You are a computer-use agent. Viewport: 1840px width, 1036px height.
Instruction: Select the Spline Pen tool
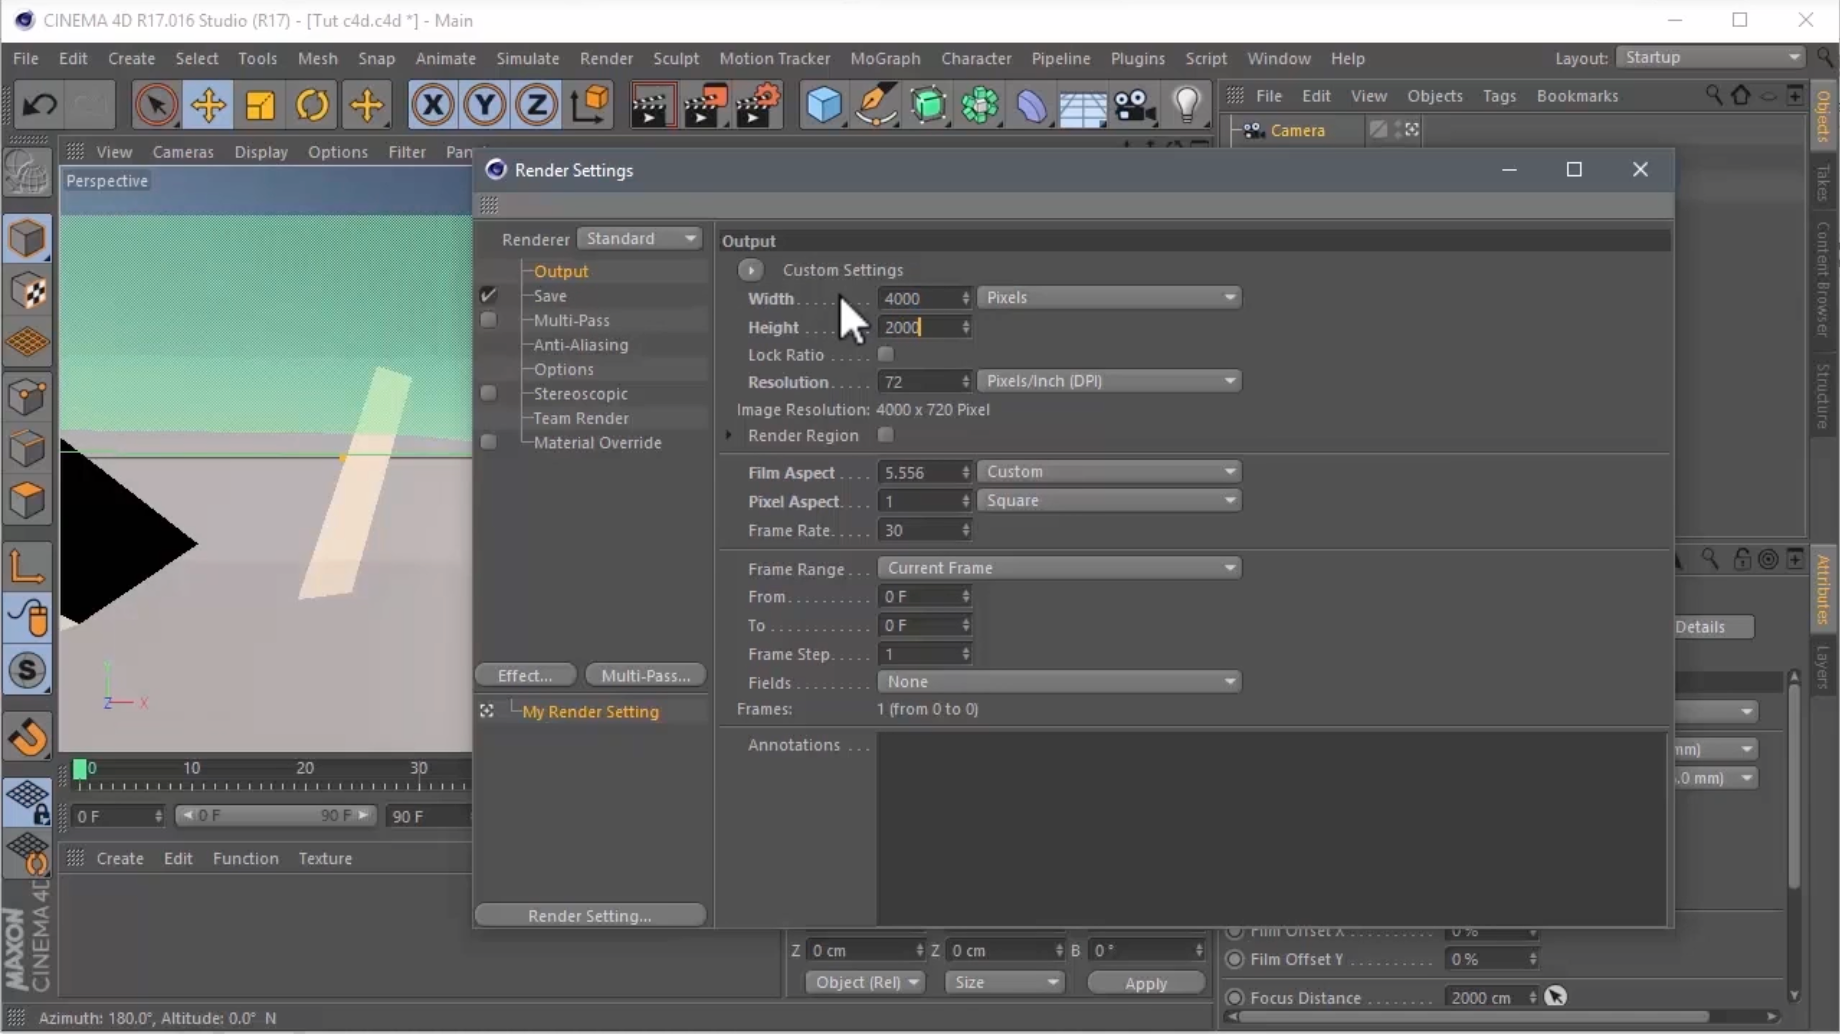876,105
